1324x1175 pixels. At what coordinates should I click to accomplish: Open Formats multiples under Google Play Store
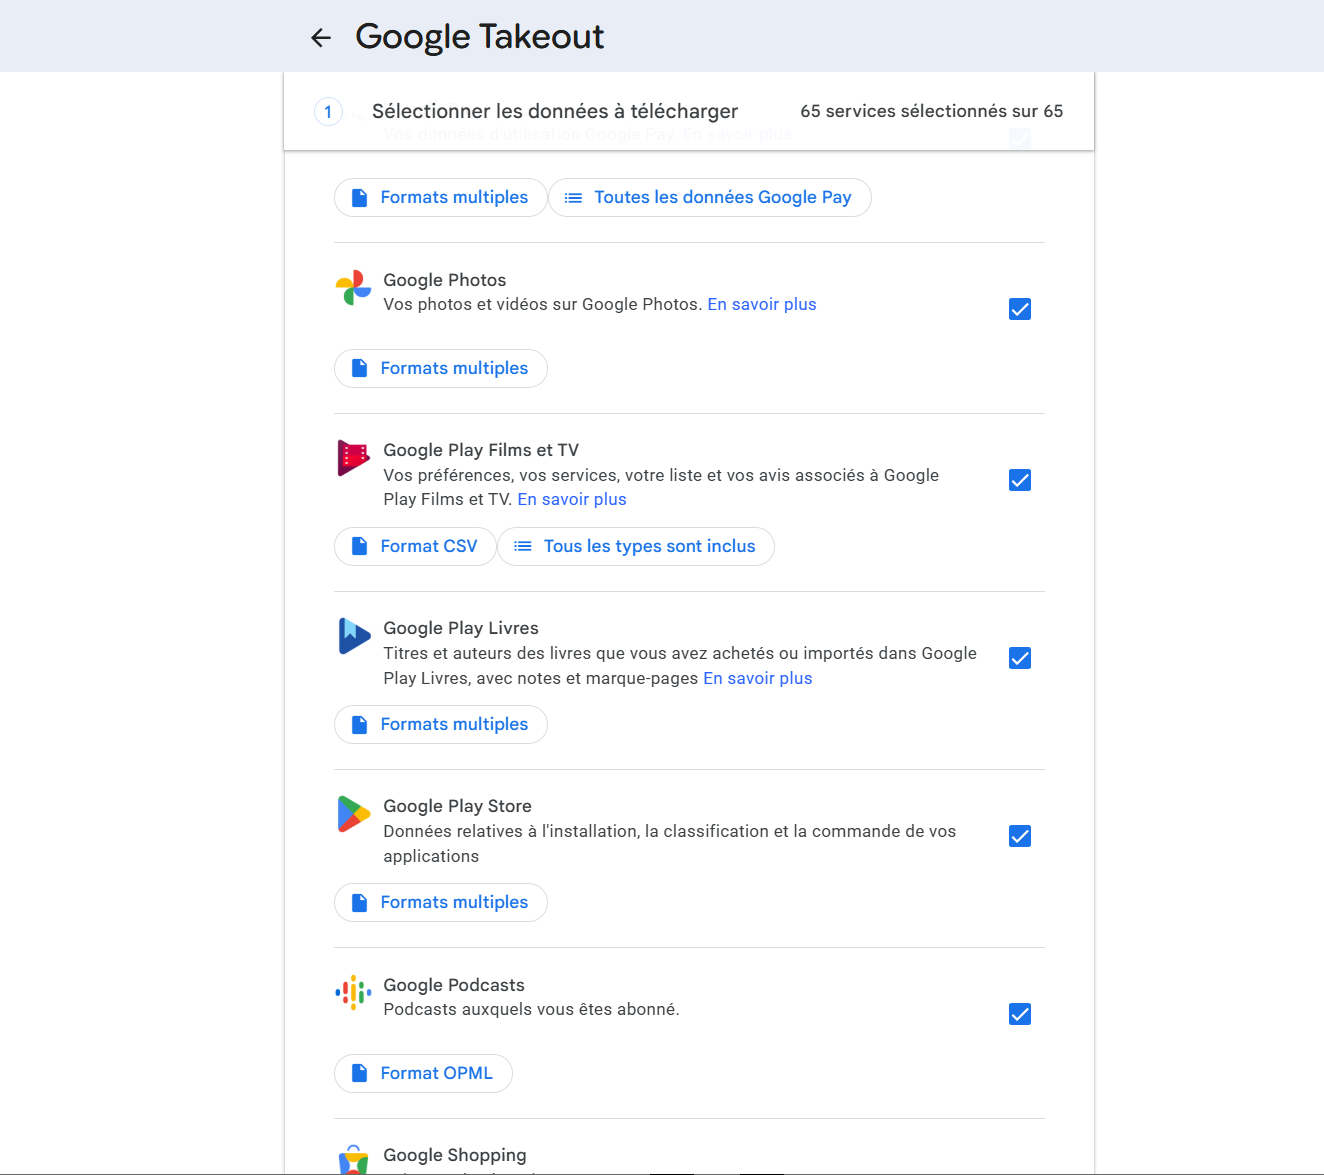(441, 902)
